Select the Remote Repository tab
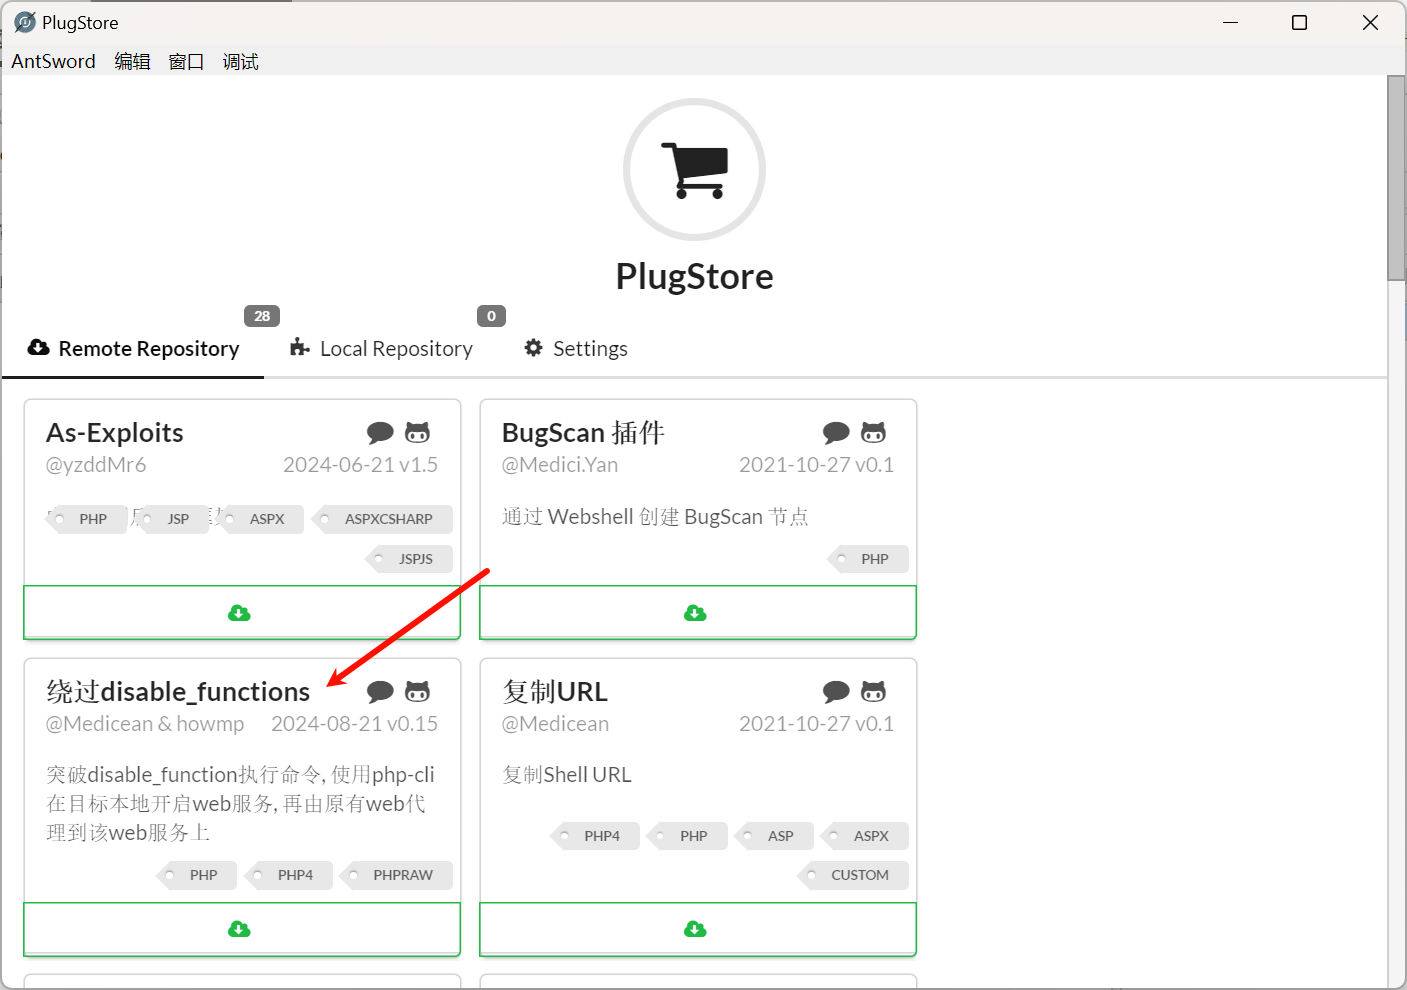 tap(134, 349)
